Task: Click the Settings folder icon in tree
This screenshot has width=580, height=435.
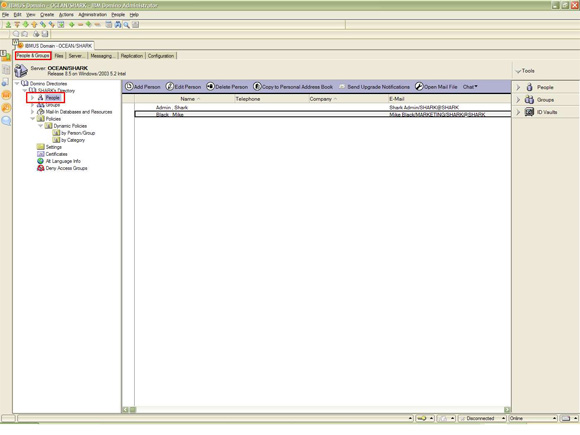Action: pyautogui.click(x=41, y=147)
